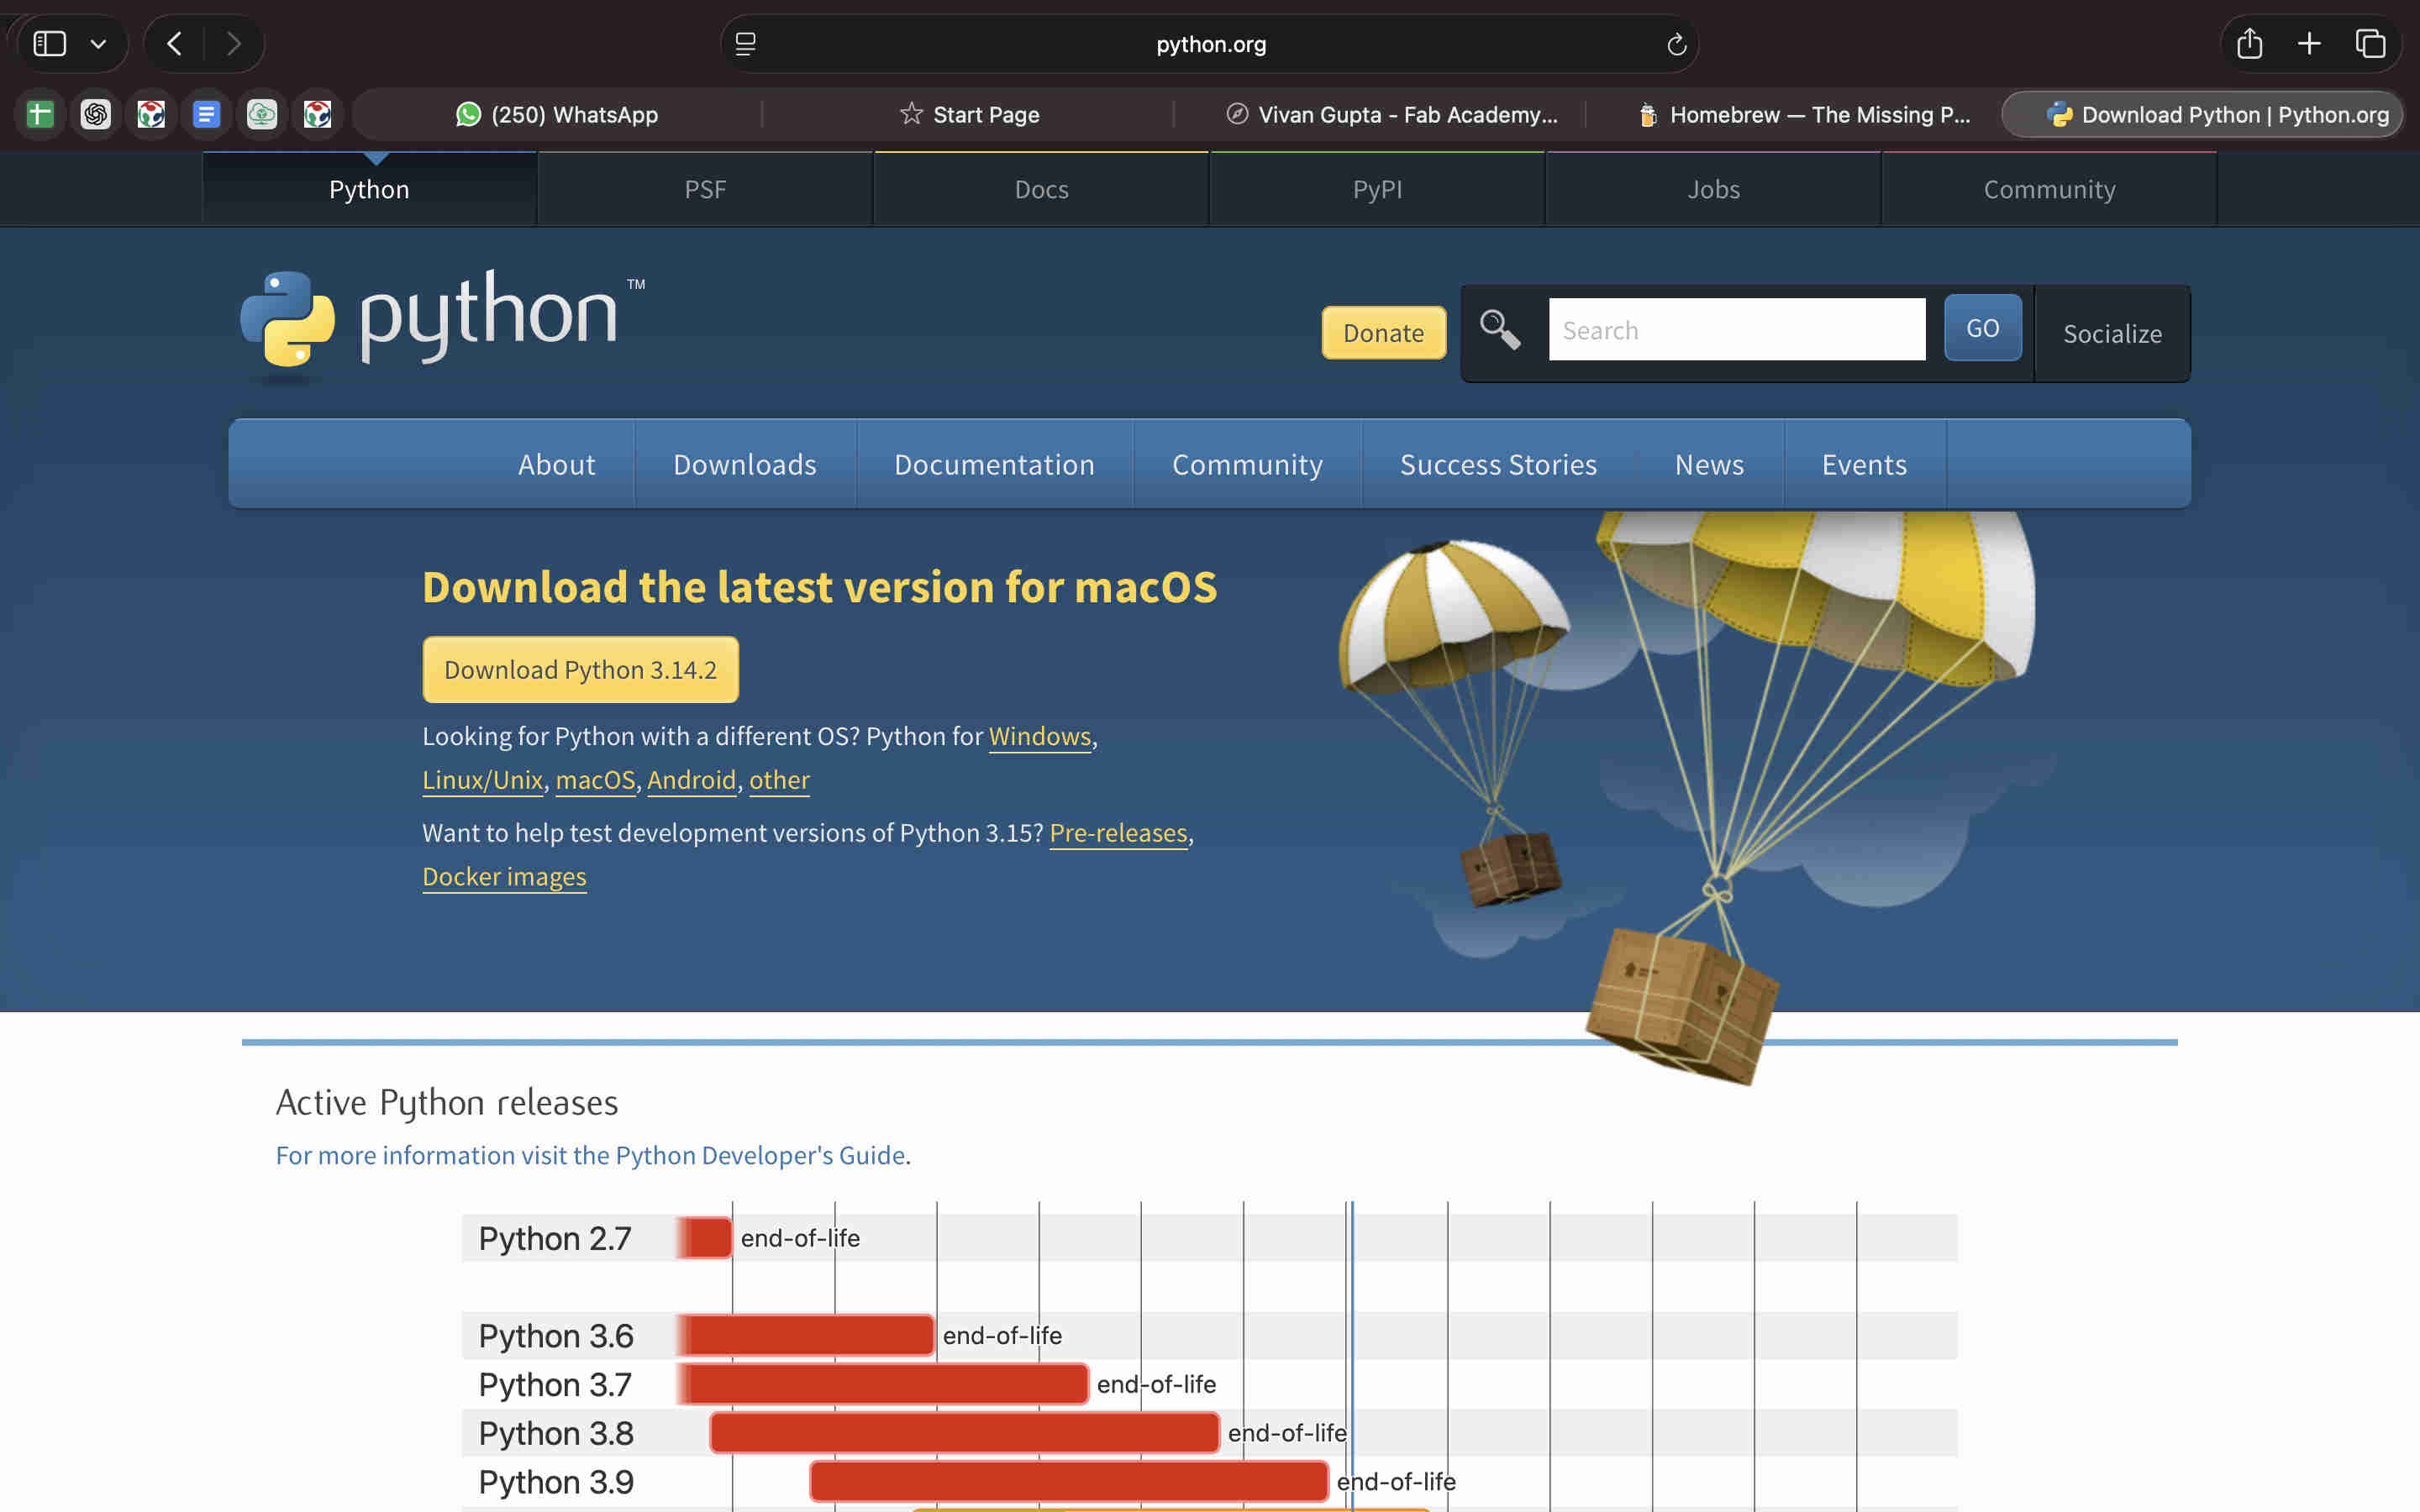Toggle the Safari sidebar panel
The height and width of the screenshot is (1512, 2420).
(x=50, y=44)
